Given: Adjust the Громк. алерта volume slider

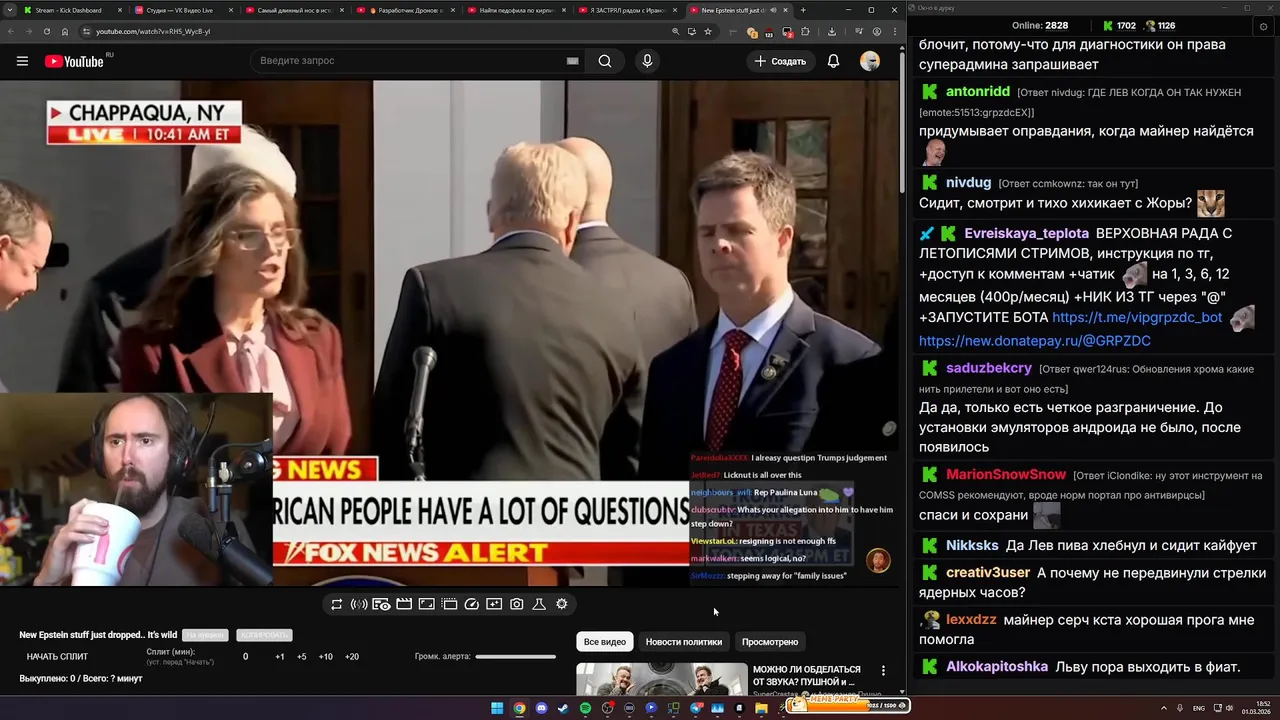Looking at the screenshot, I should [515, 657].
